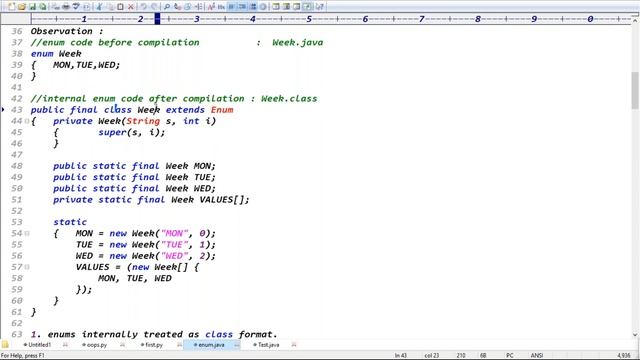Collapse the static block fold at line 54
Screen dimensions: 640x360
27,233
